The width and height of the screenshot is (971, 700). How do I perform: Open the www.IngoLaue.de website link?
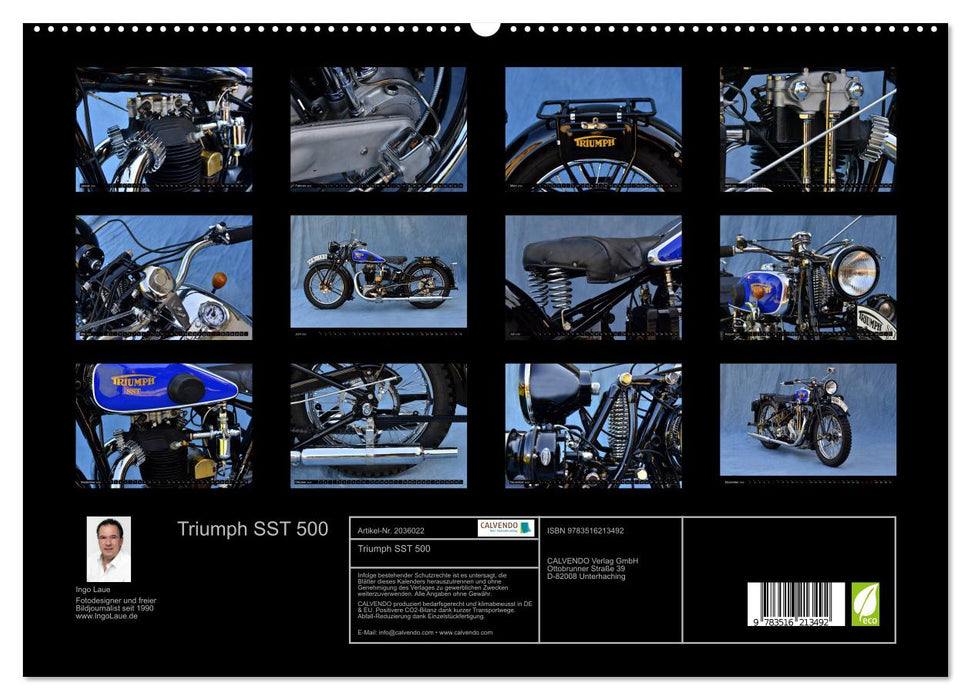[x=107, y=616]
